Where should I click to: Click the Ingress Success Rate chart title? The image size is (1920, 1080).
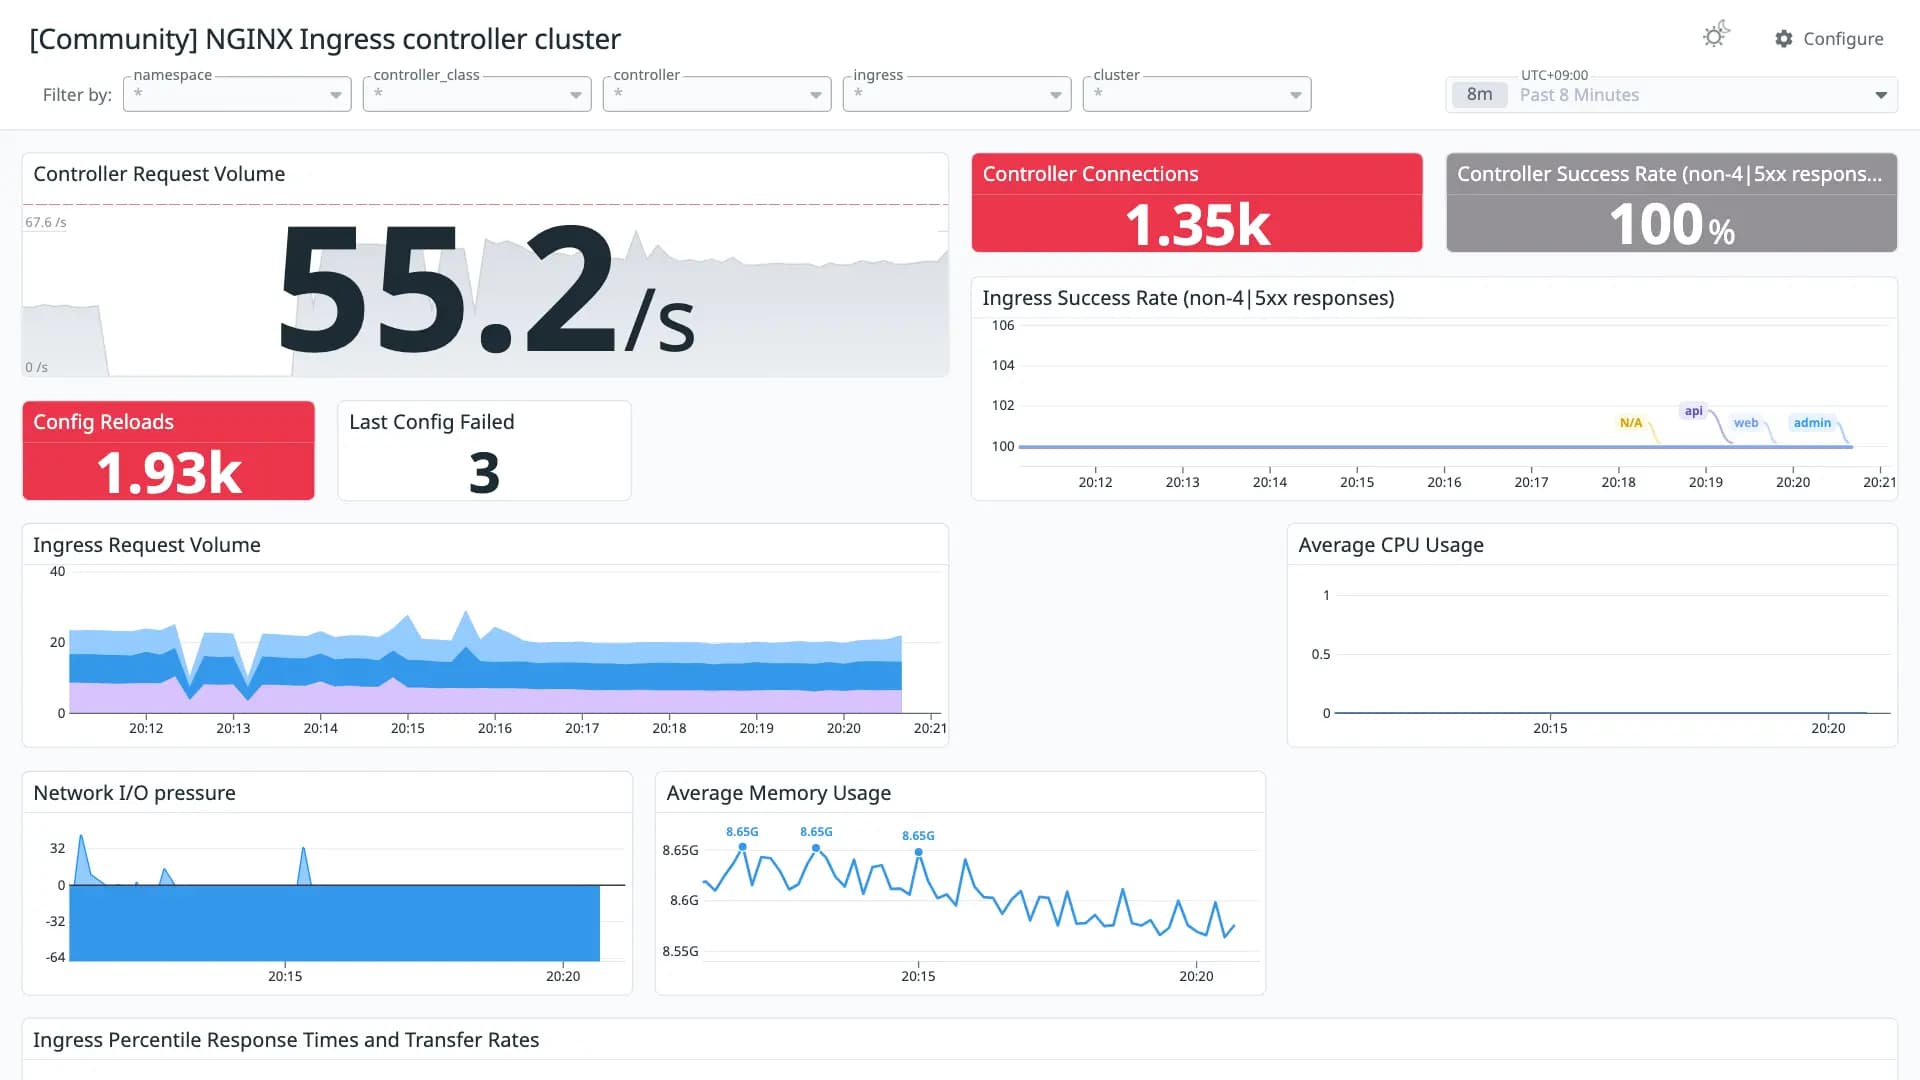[1188, 298]
